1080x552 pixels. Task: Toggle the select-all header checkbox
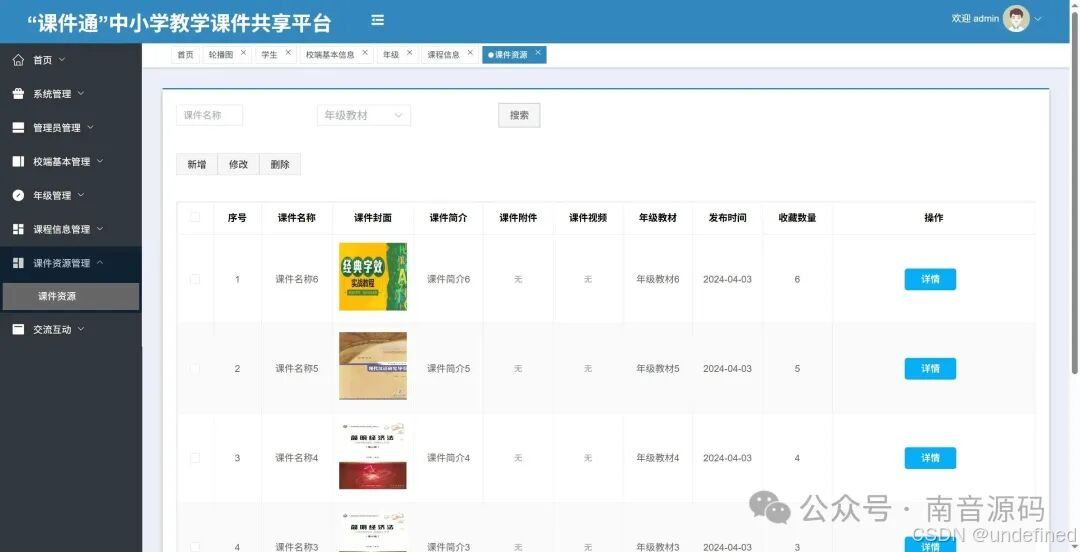click(x=195, y=217)
